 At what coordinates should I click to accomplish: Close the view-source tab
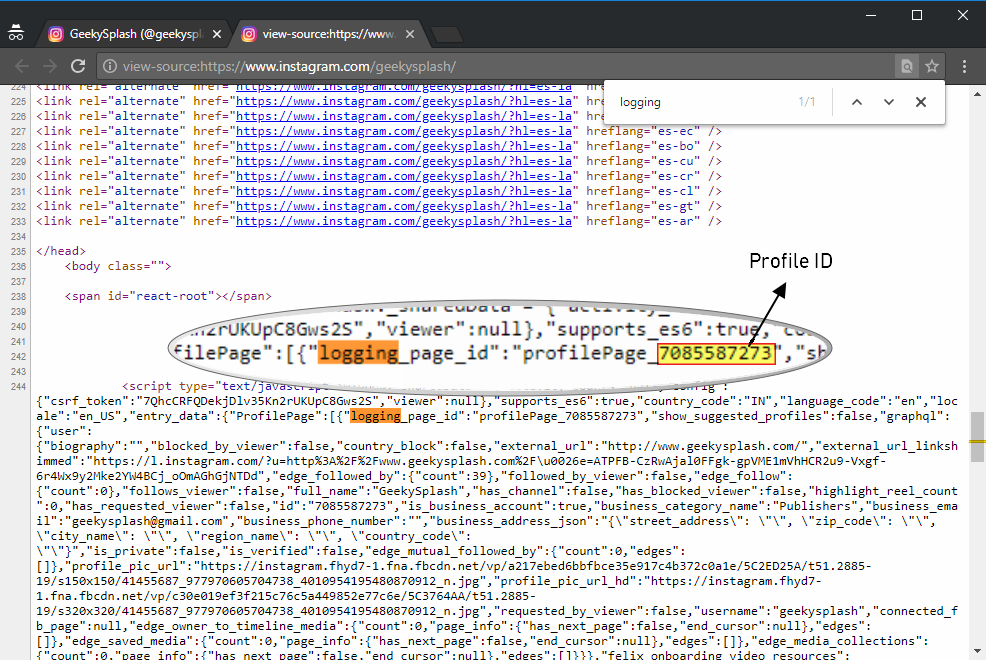[x=410, y=34]
